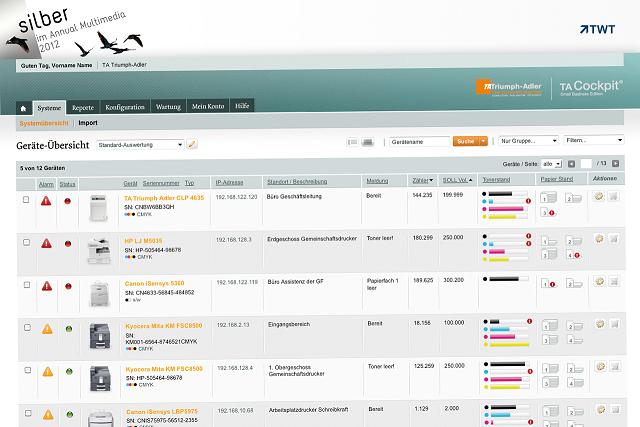Click the TWT logo
This screenshot has height=427, width=640.
(x=597, y=29)
